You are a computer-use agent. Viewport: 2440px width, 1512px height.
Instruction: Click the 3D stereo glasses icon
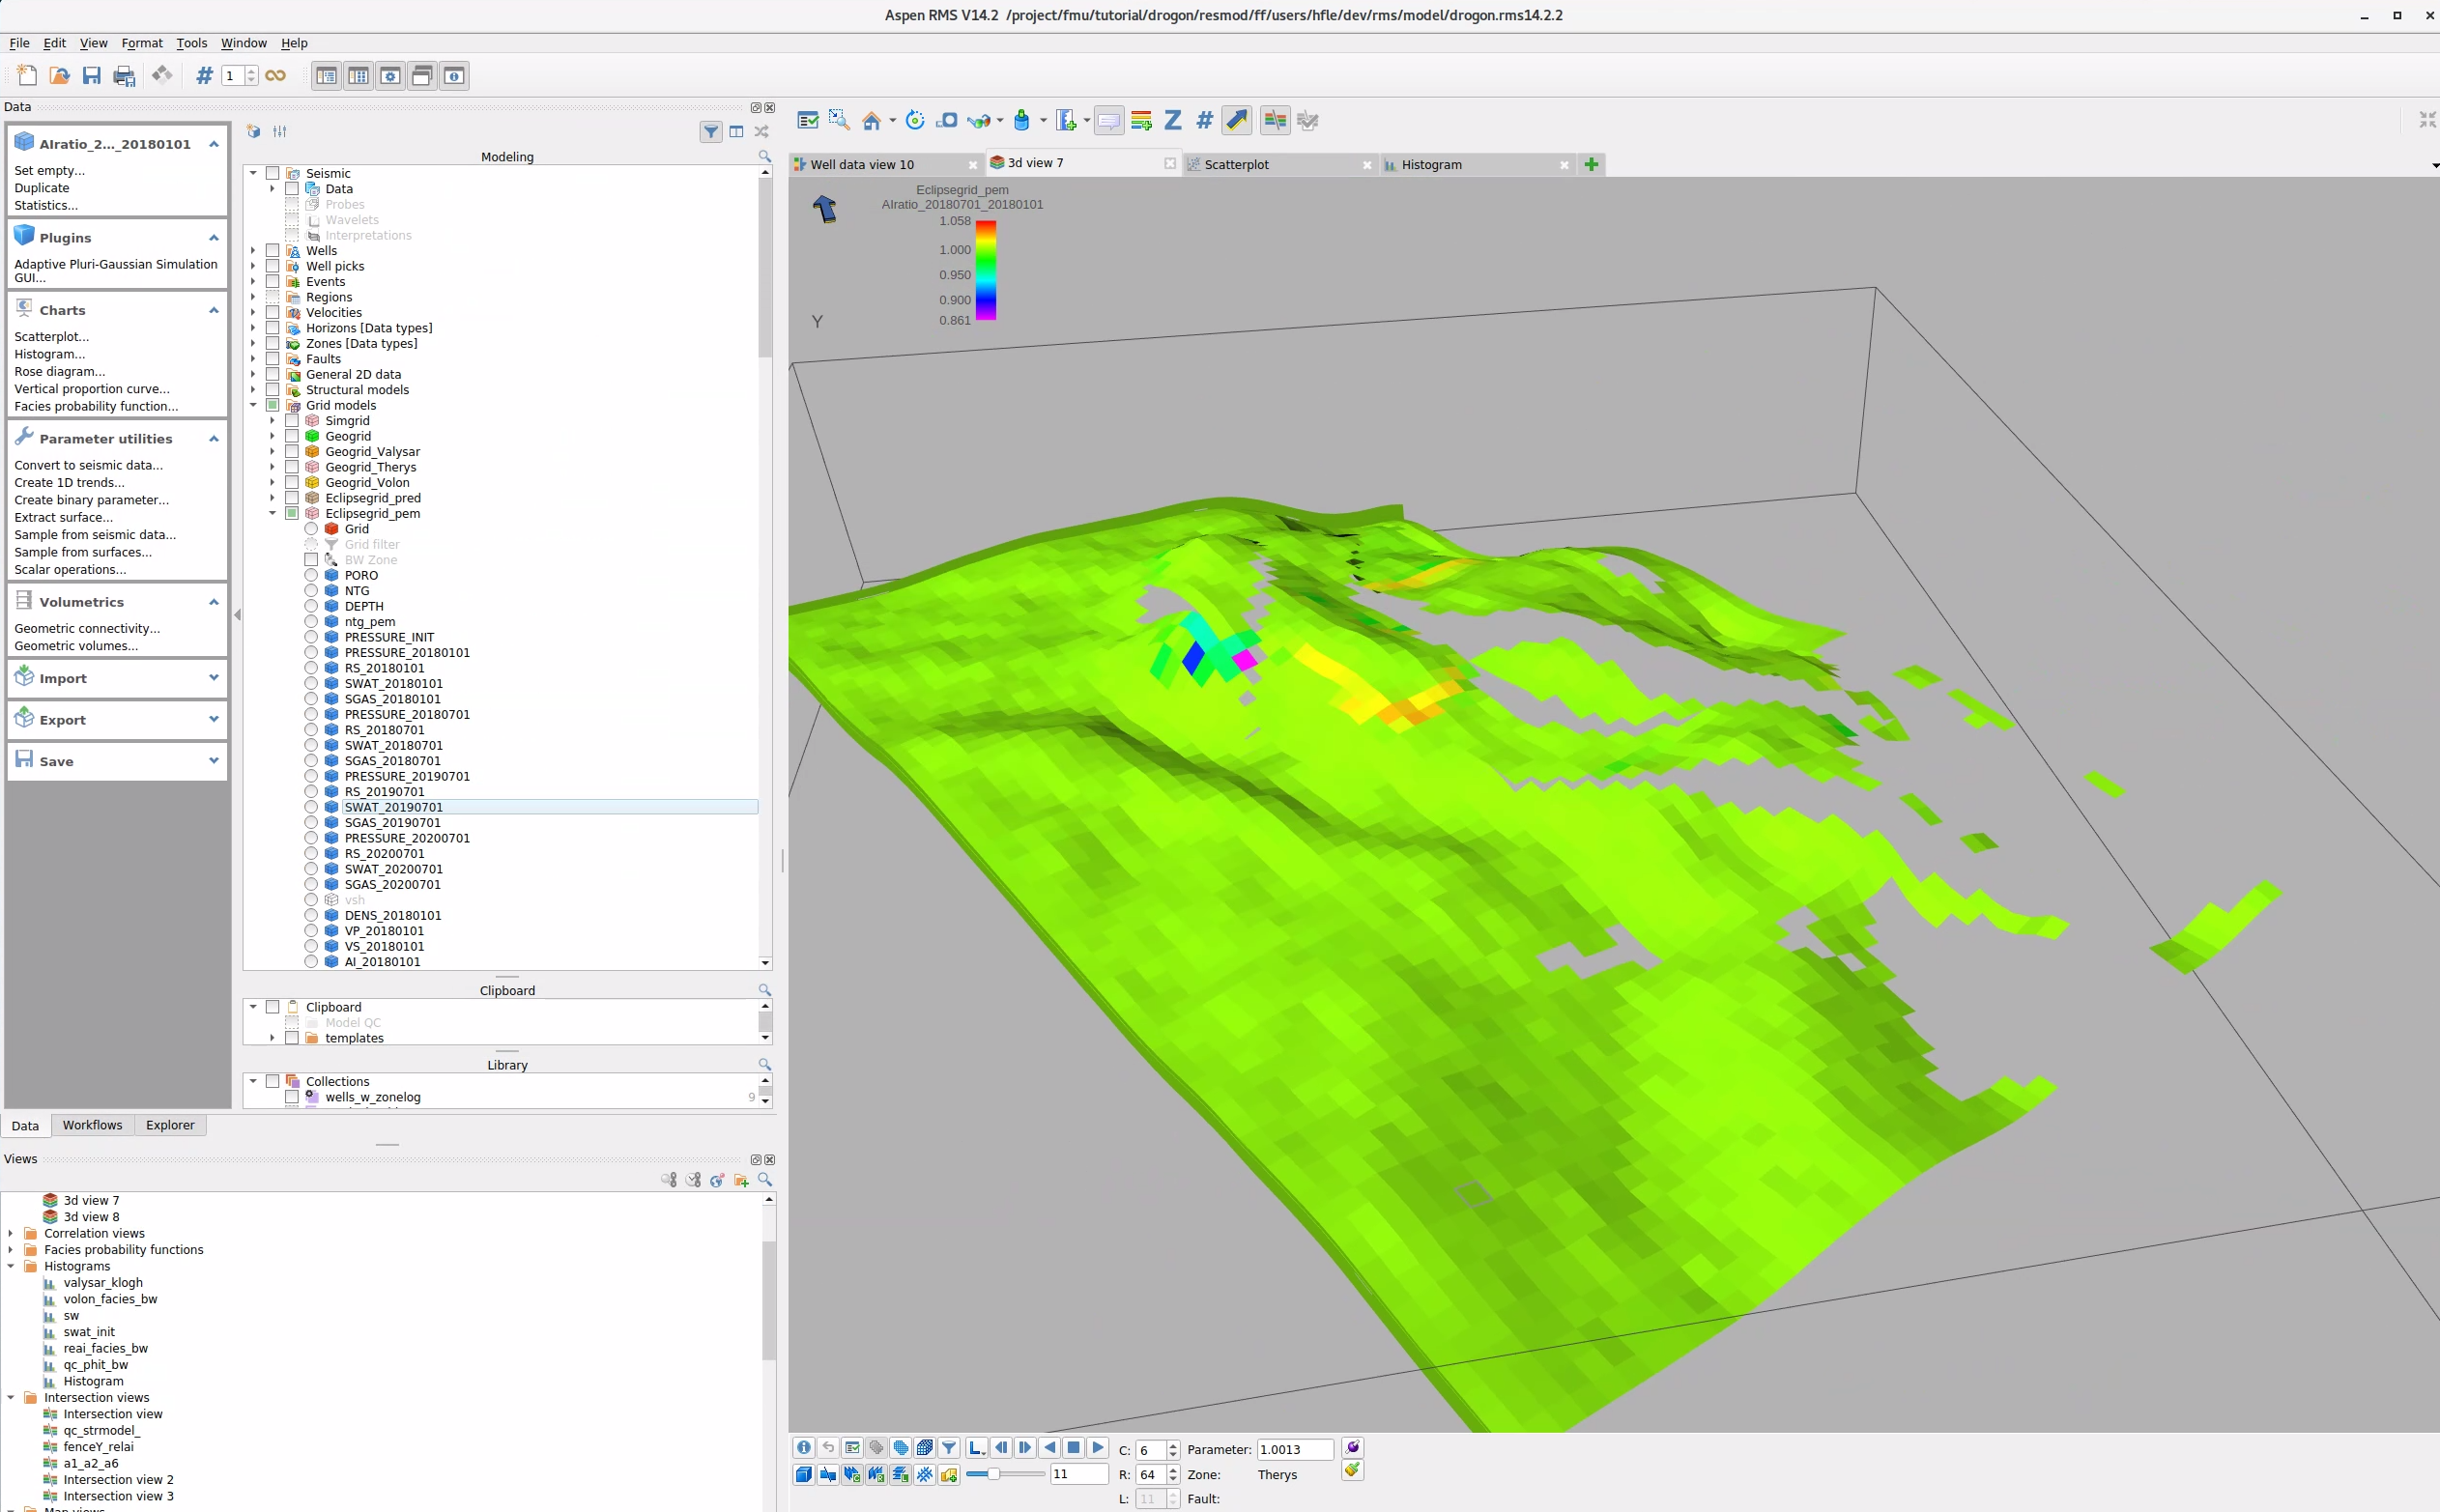[979, 120]
